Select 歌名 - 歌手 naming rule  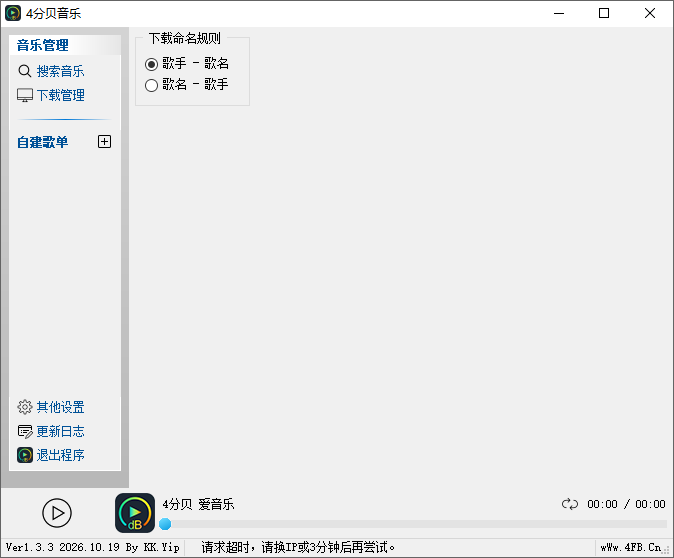point(187,84)
